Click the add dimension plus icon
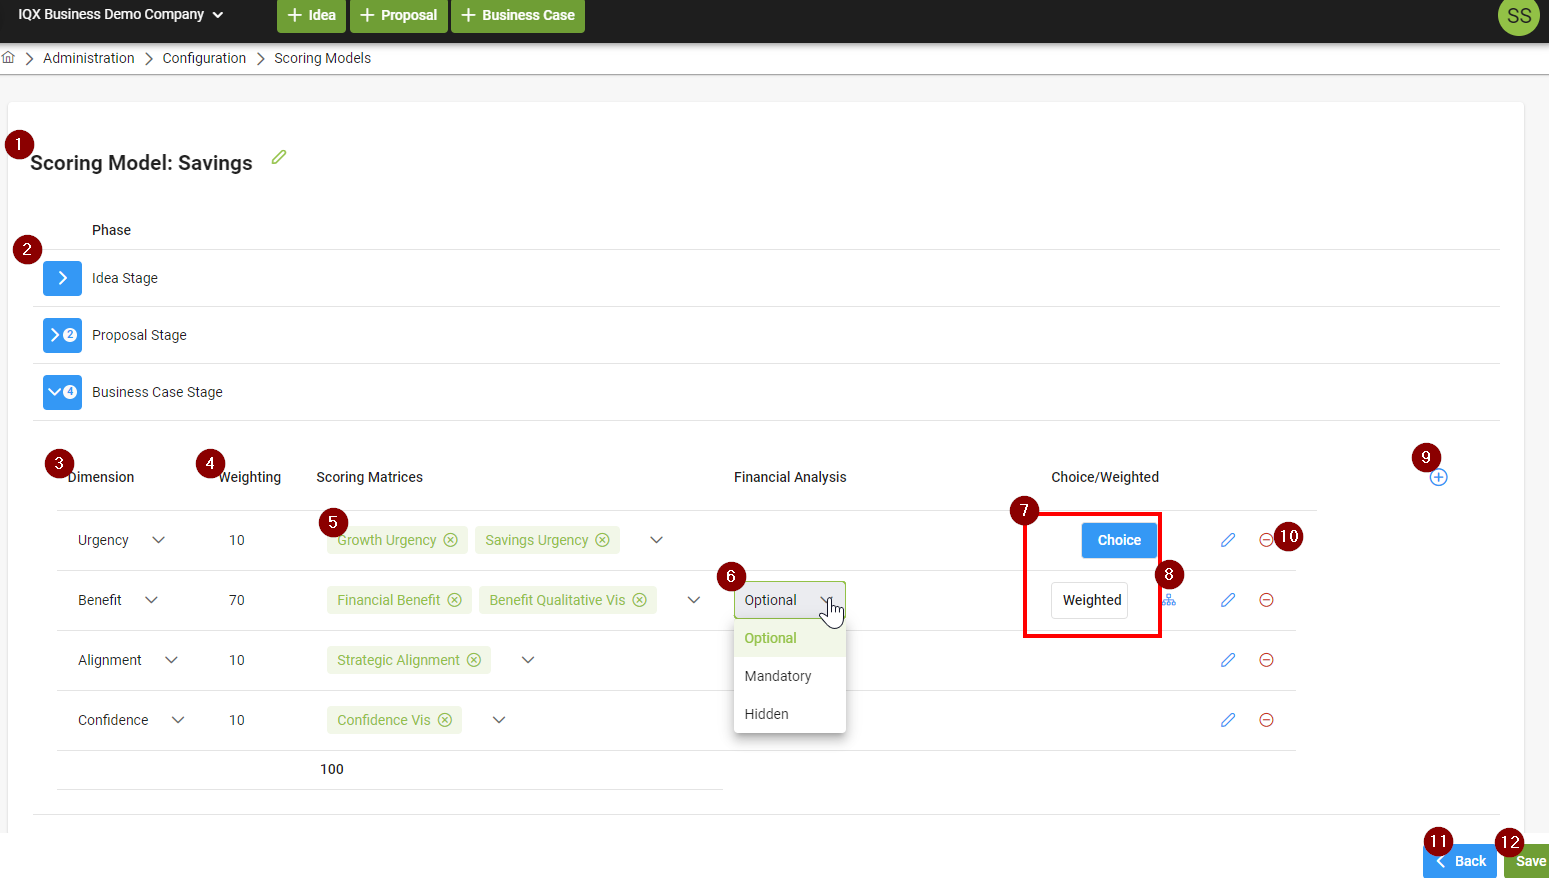The image size is (1549, 878). pyautogui.click(x=1438, y=478)
